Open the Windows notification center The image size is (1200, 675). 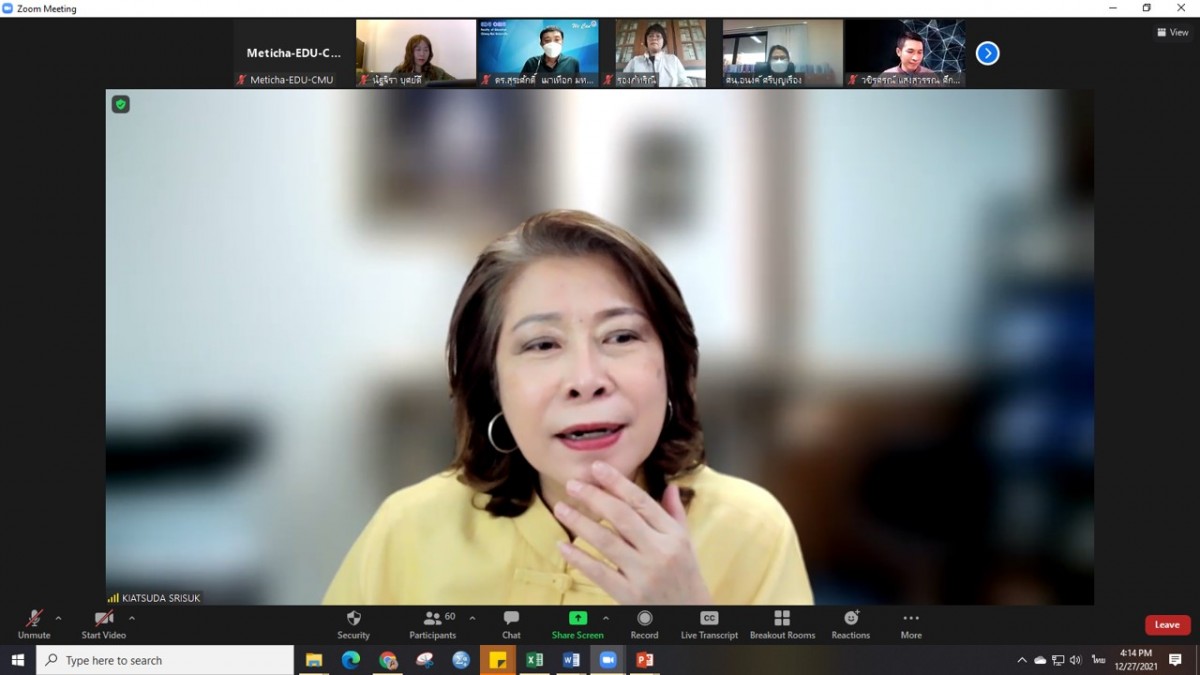click(x=1176, y=660)
